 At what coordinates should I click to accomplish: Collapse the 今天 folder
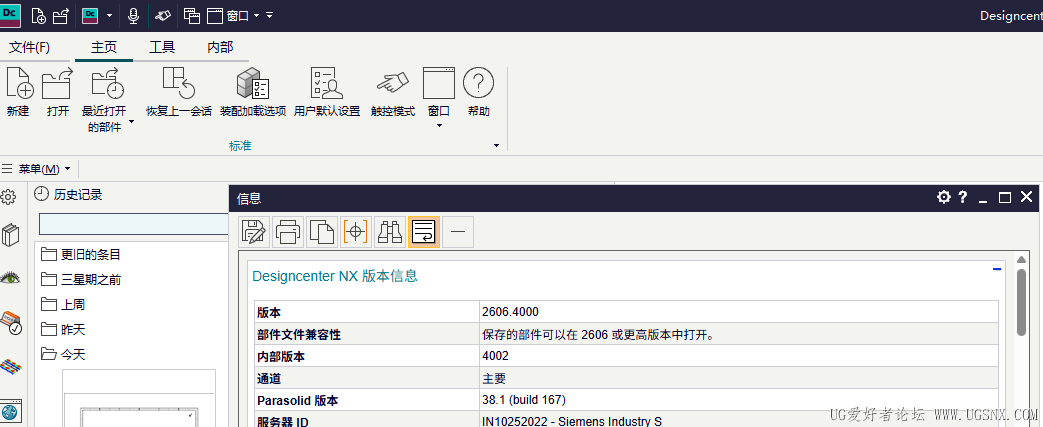click(x=63, y=355)
